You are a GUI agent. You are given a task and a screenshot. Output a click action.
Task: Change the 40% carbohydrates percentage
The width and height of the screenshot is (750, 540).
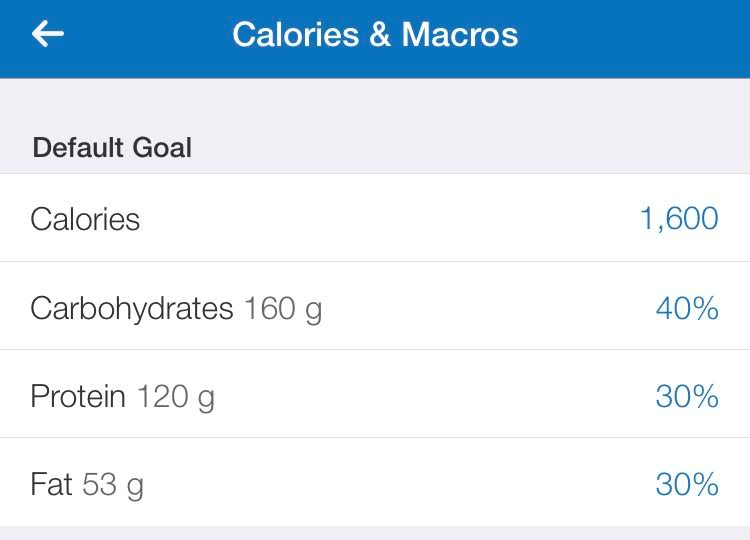point(687,308)
